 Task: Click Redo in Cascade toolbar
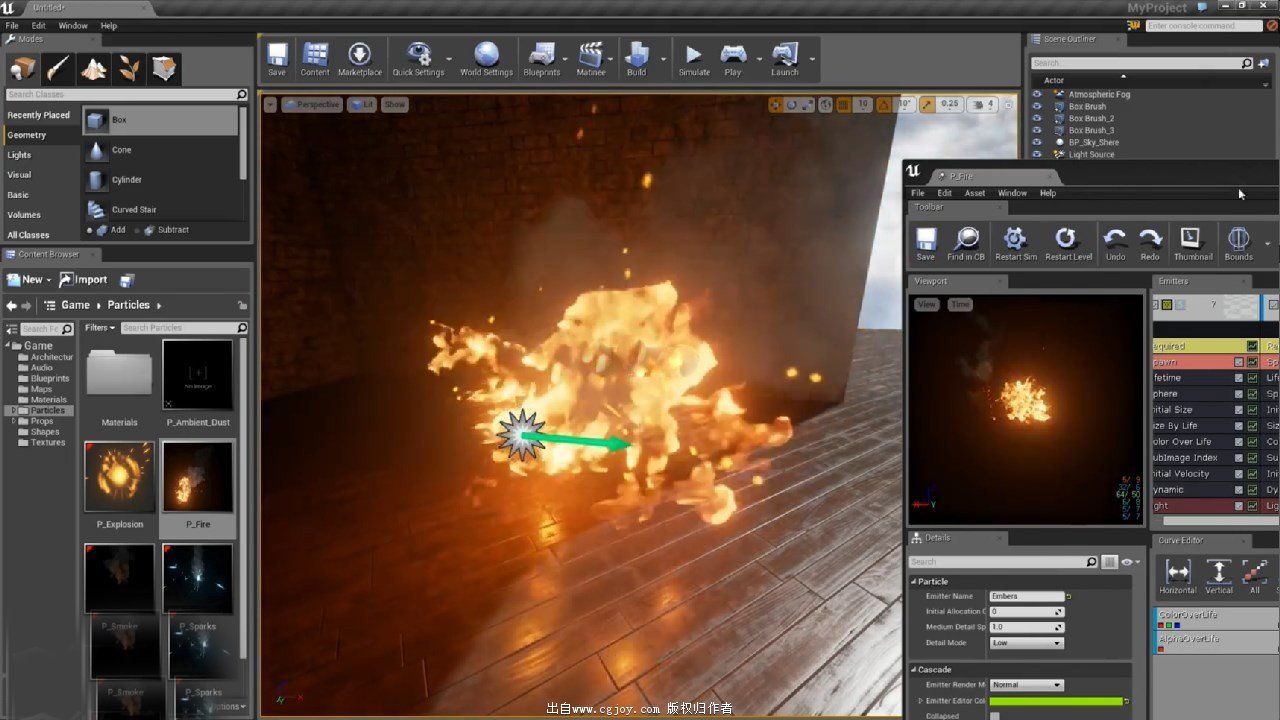coord(1150,244)
